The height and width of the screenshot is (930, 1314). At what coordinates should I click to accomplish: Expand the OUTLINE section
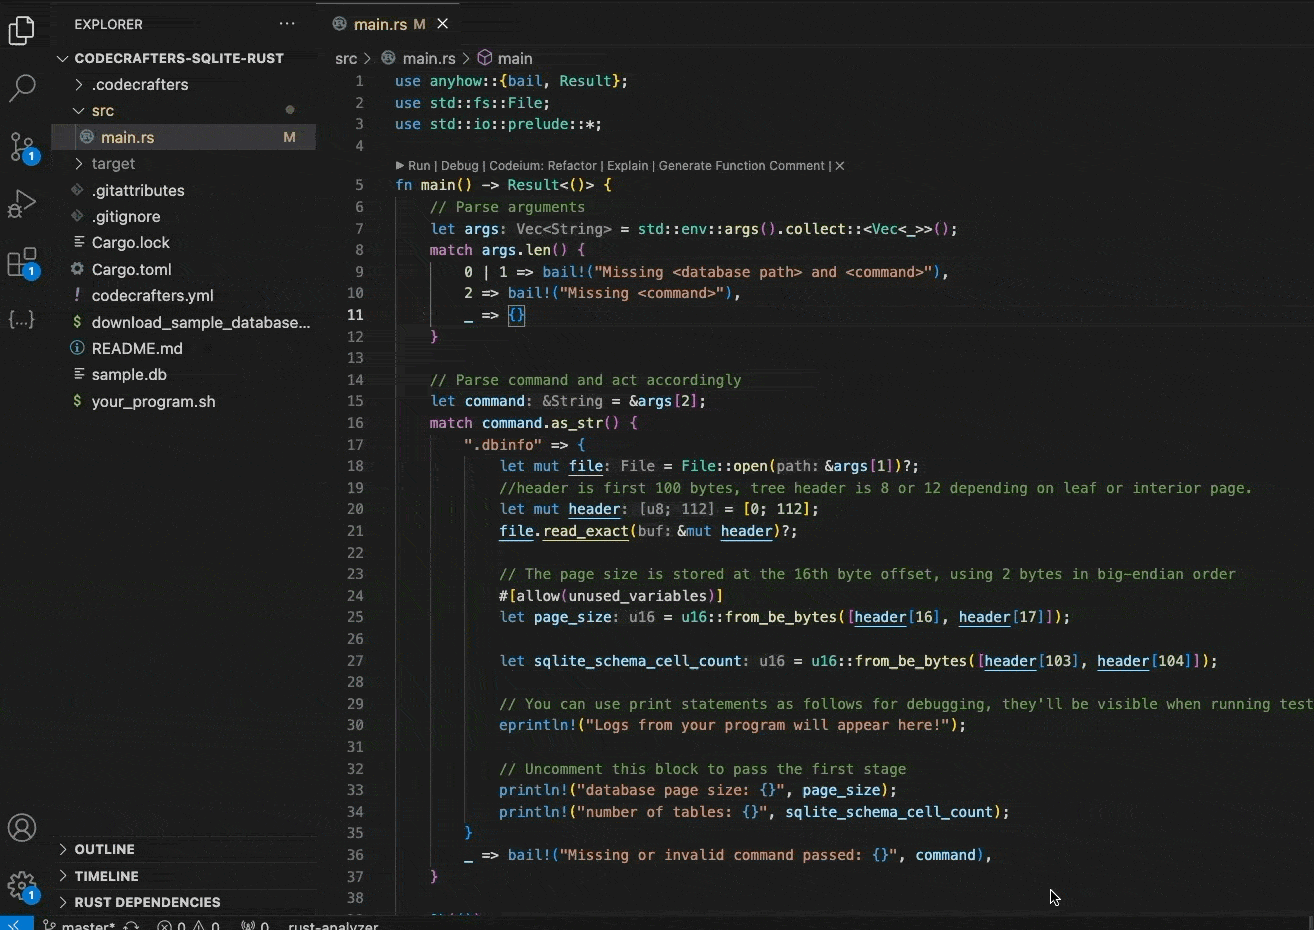104,849
